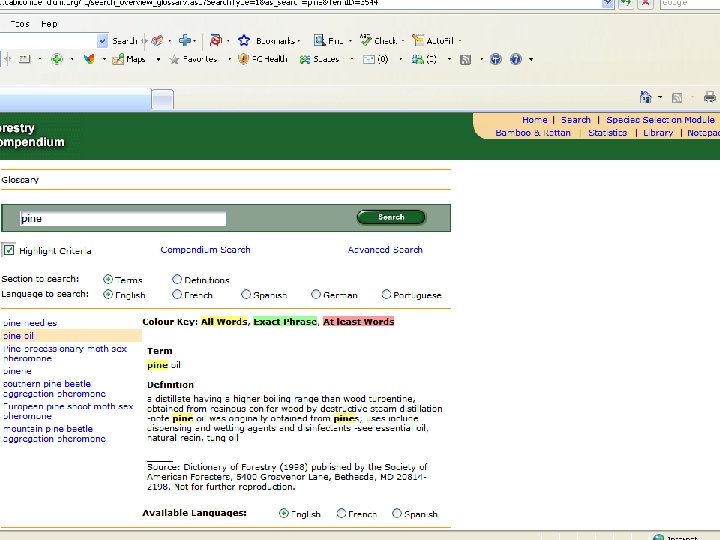This screenshot has width=720, height=540.
Task: Click the browser feeds icon near Home
Action: pyautogui.click(x=676, y=97)
